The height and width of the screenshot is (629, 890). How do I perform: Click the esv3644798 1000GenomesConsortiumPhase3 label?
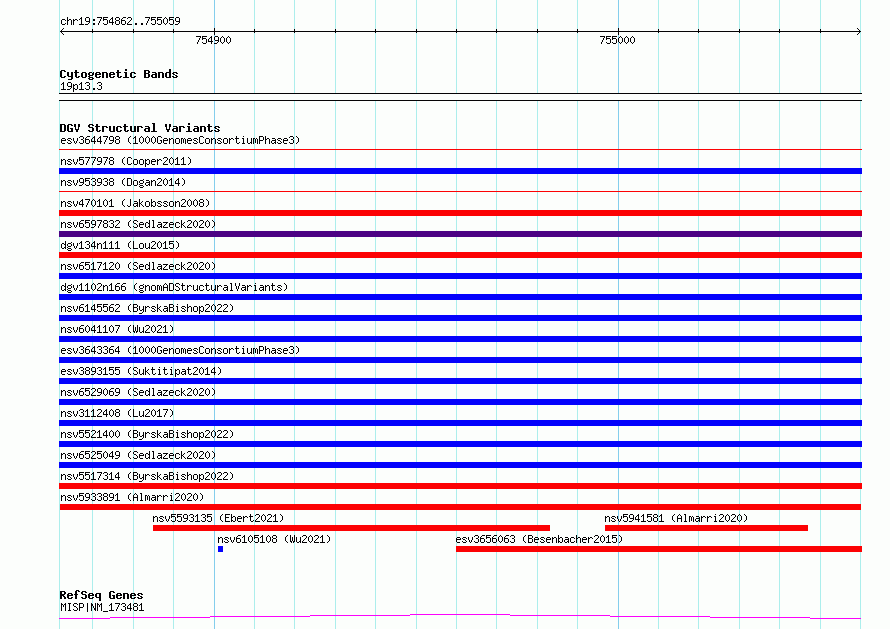tap(180, 140)
